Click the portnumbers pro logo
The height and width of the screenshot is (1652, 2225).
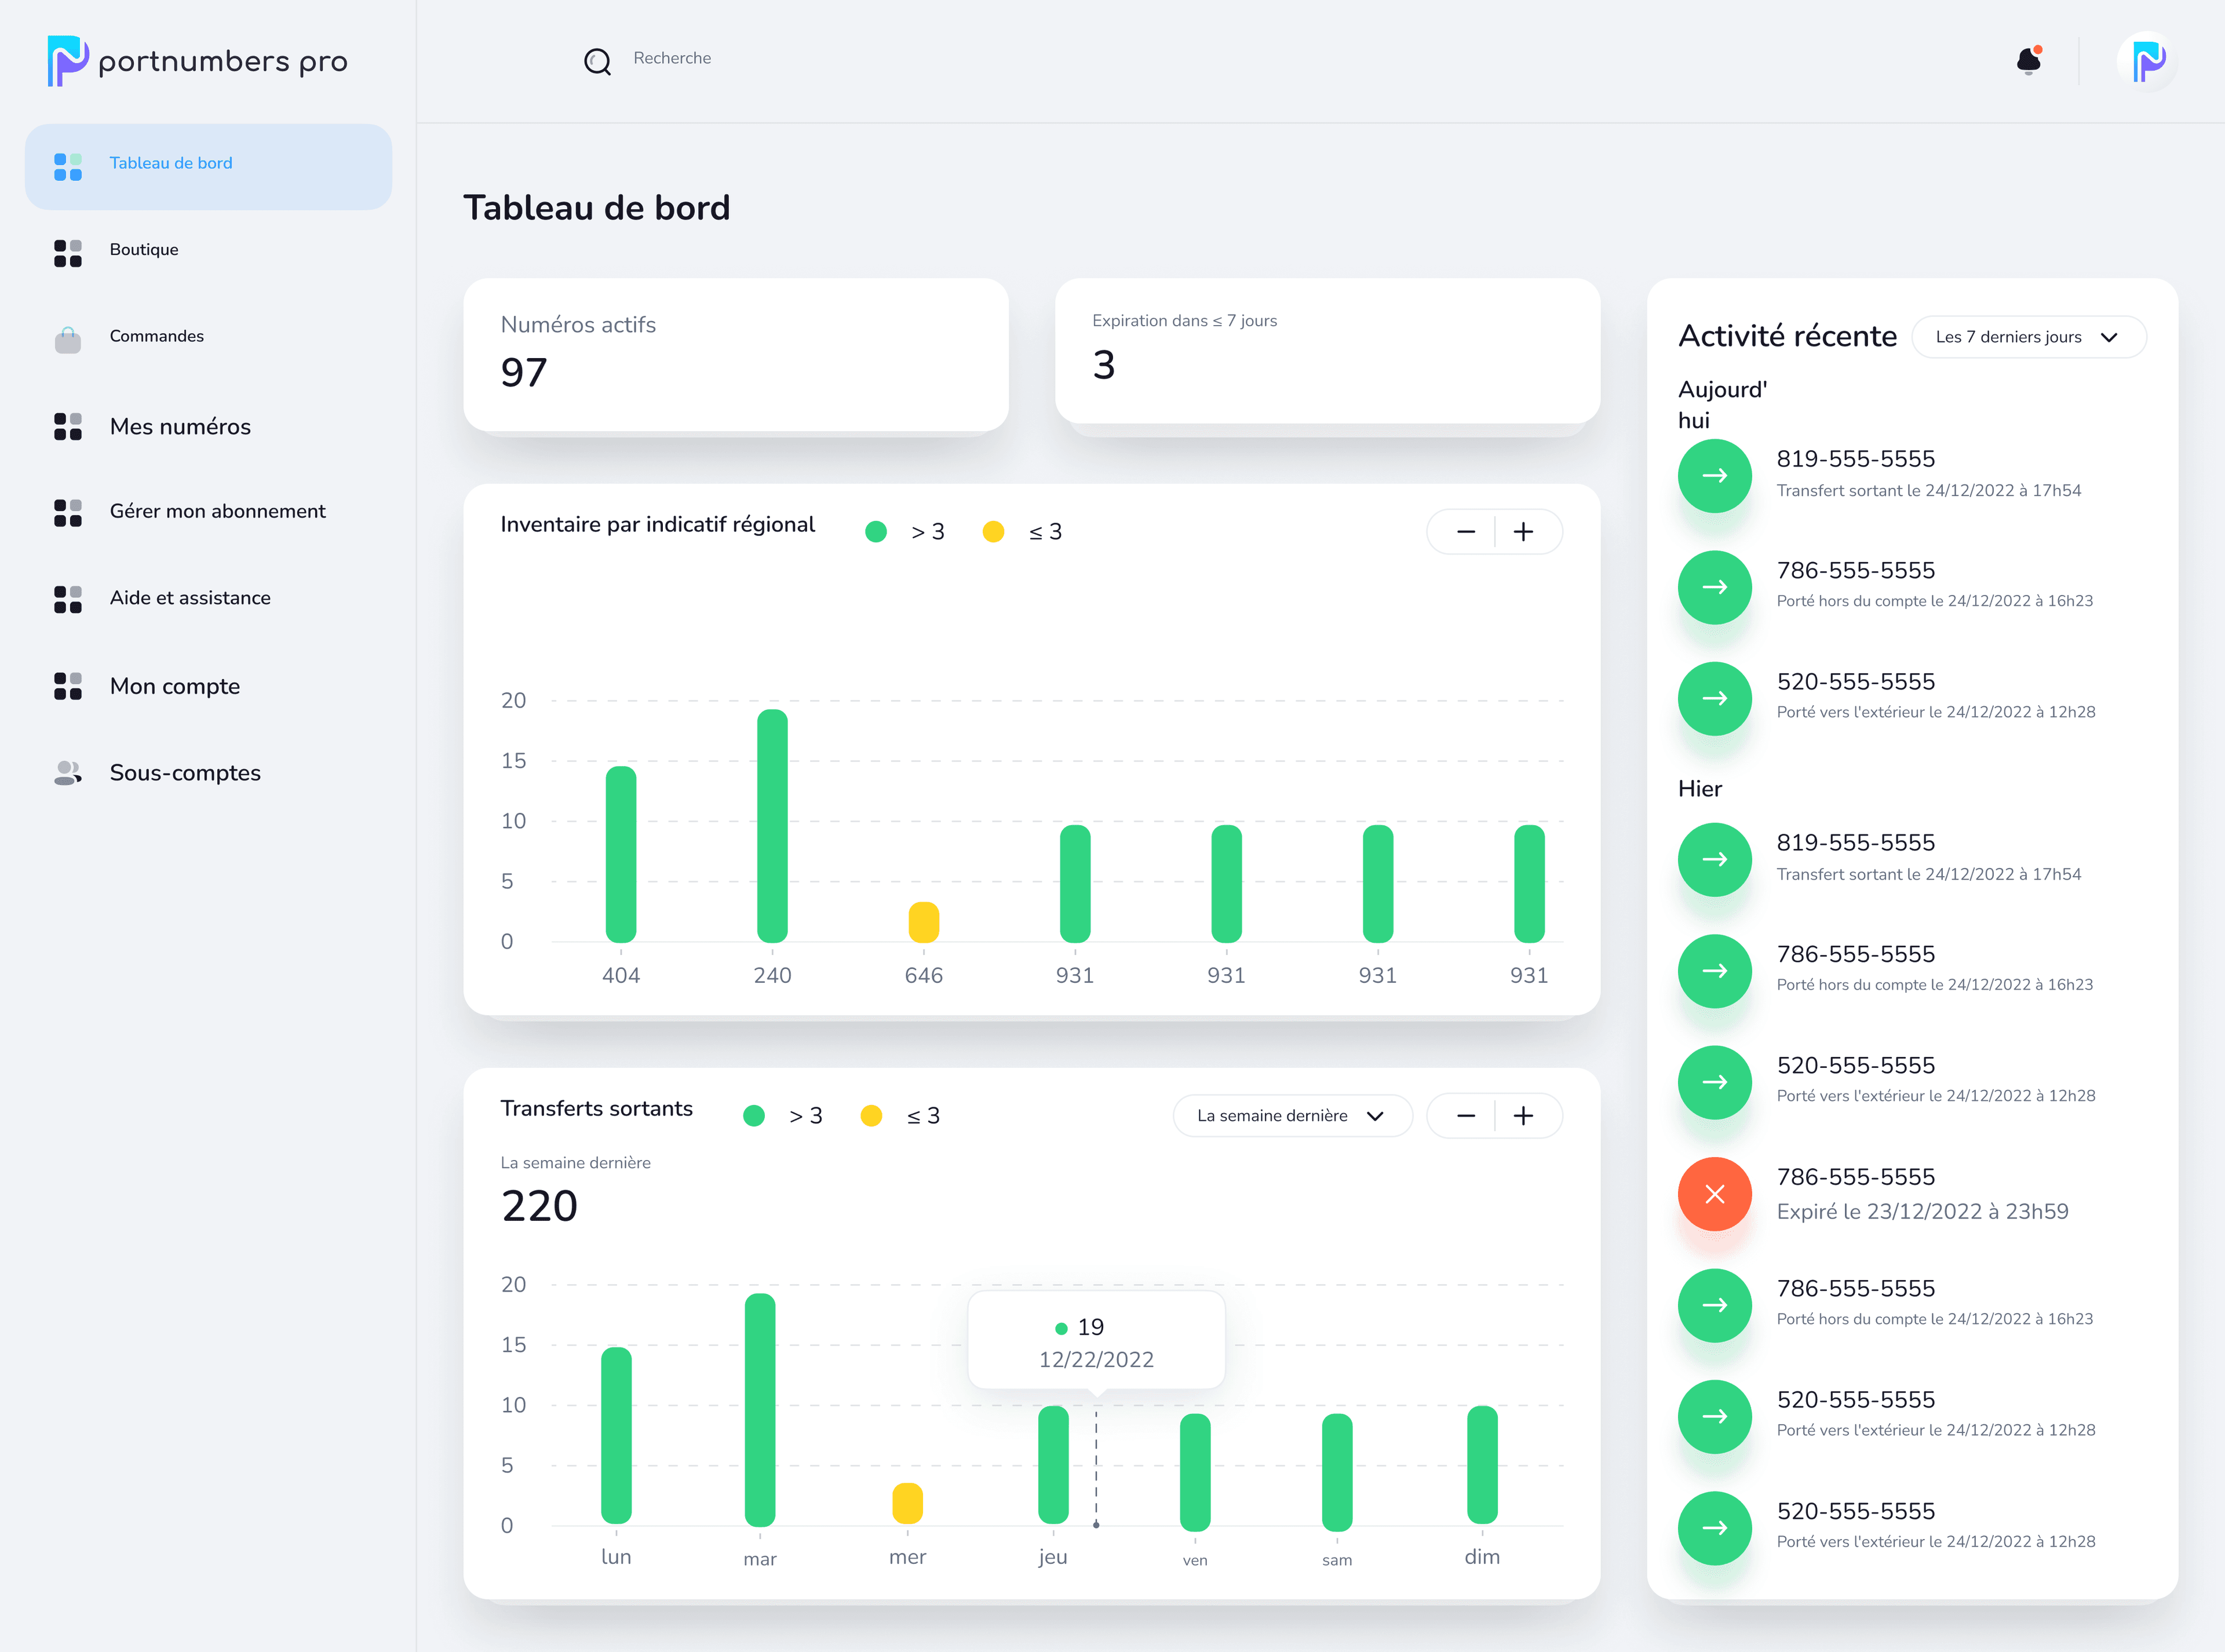197,61
